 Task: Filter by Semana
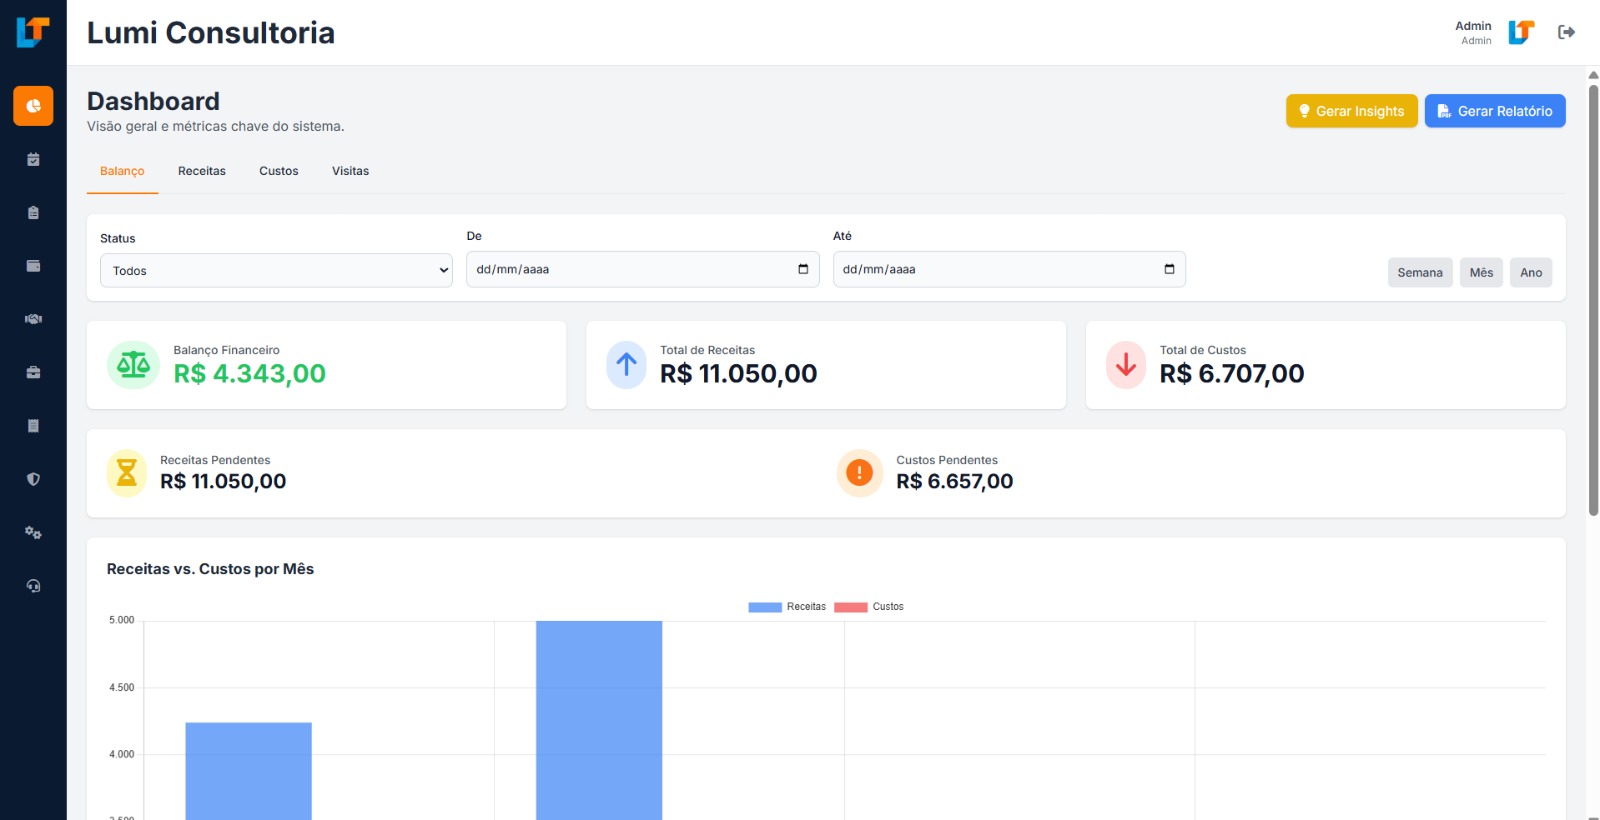[1420, 272]
